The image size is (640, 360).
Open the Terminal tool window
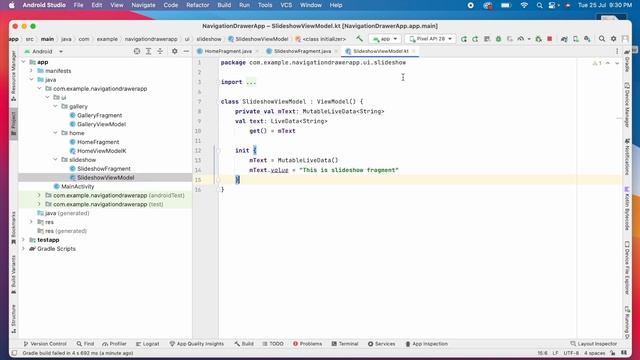(345, 344)
